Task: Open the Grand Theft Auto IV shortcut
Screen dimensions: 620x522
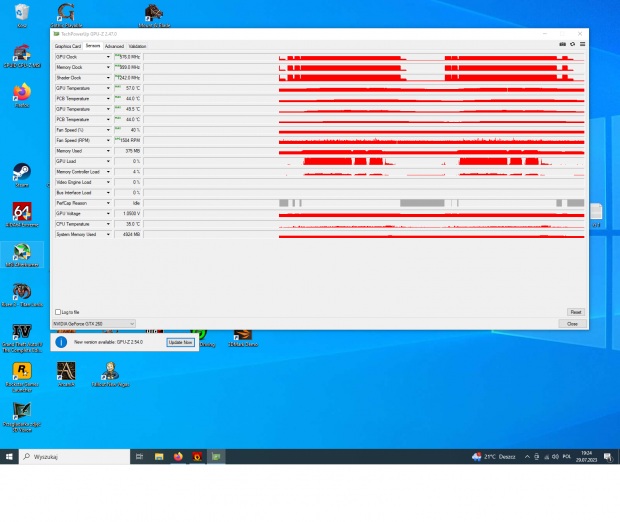Action: (x=22, y=332)
